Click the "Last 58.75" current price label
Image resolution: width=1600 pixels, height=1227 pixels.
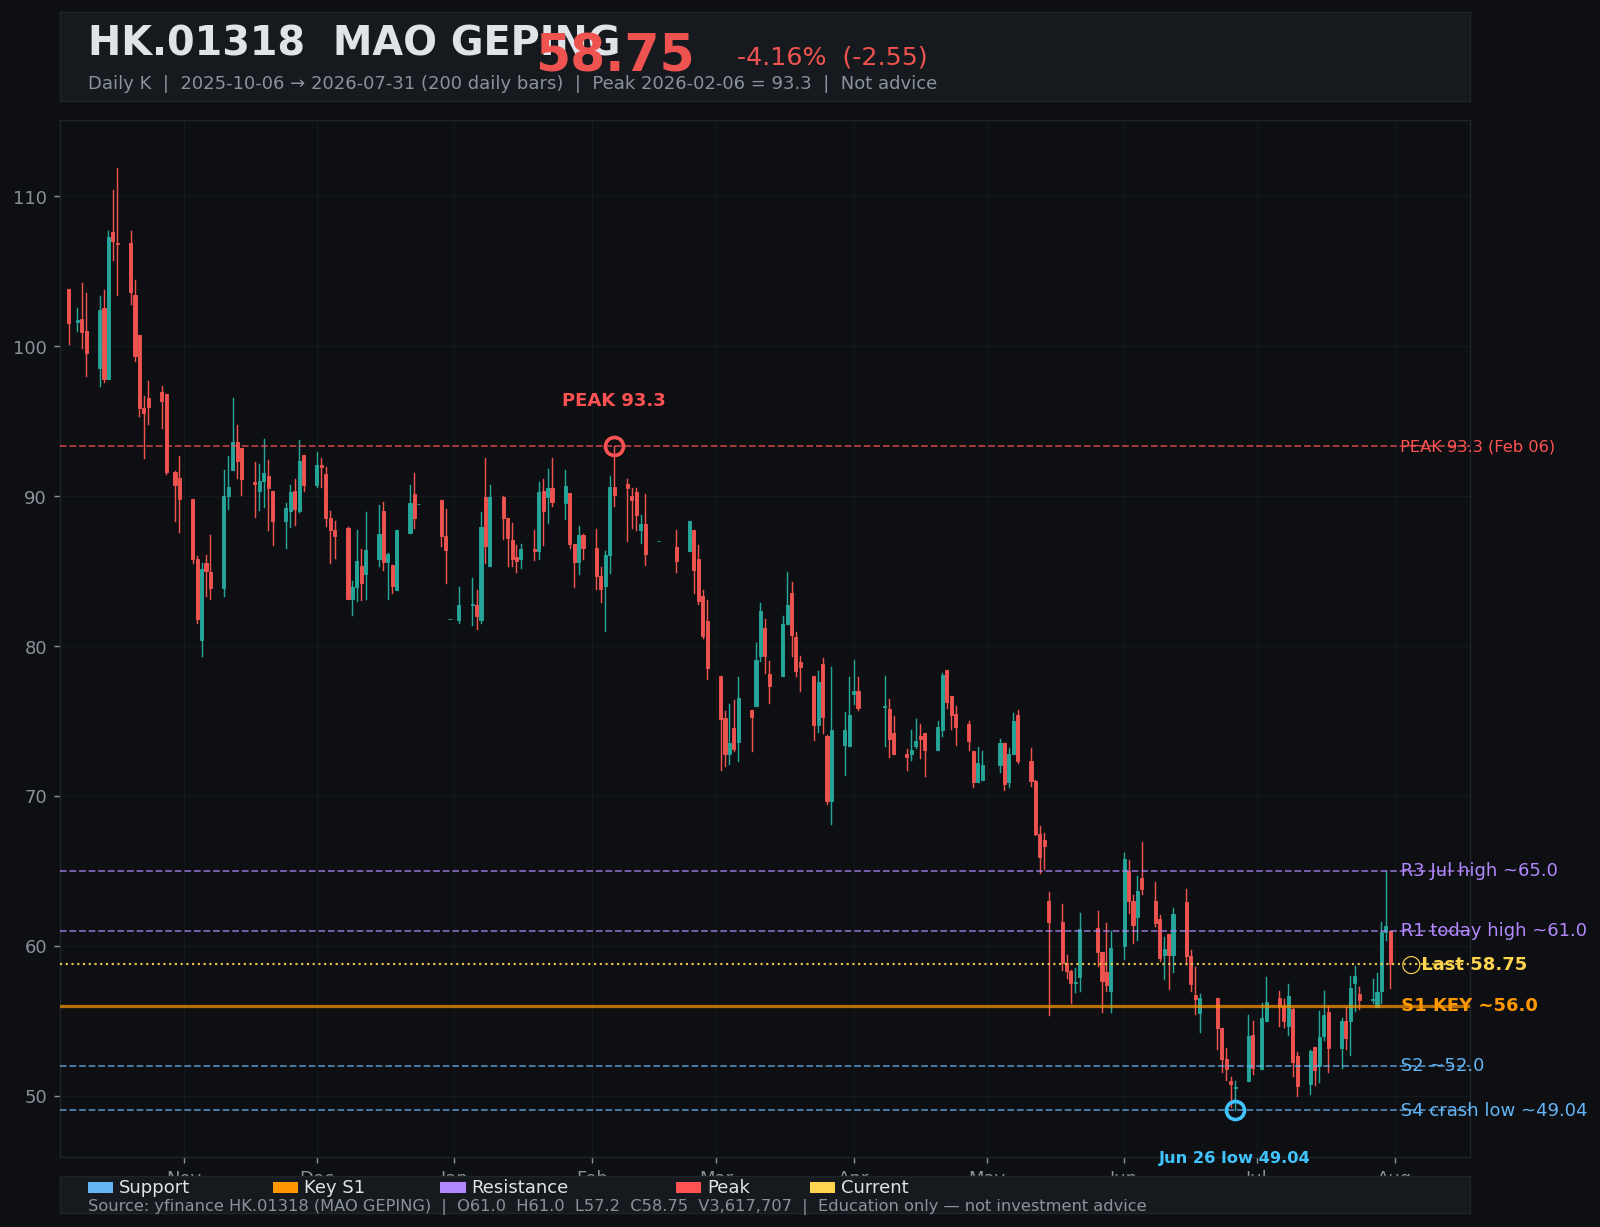[1474, 964]
